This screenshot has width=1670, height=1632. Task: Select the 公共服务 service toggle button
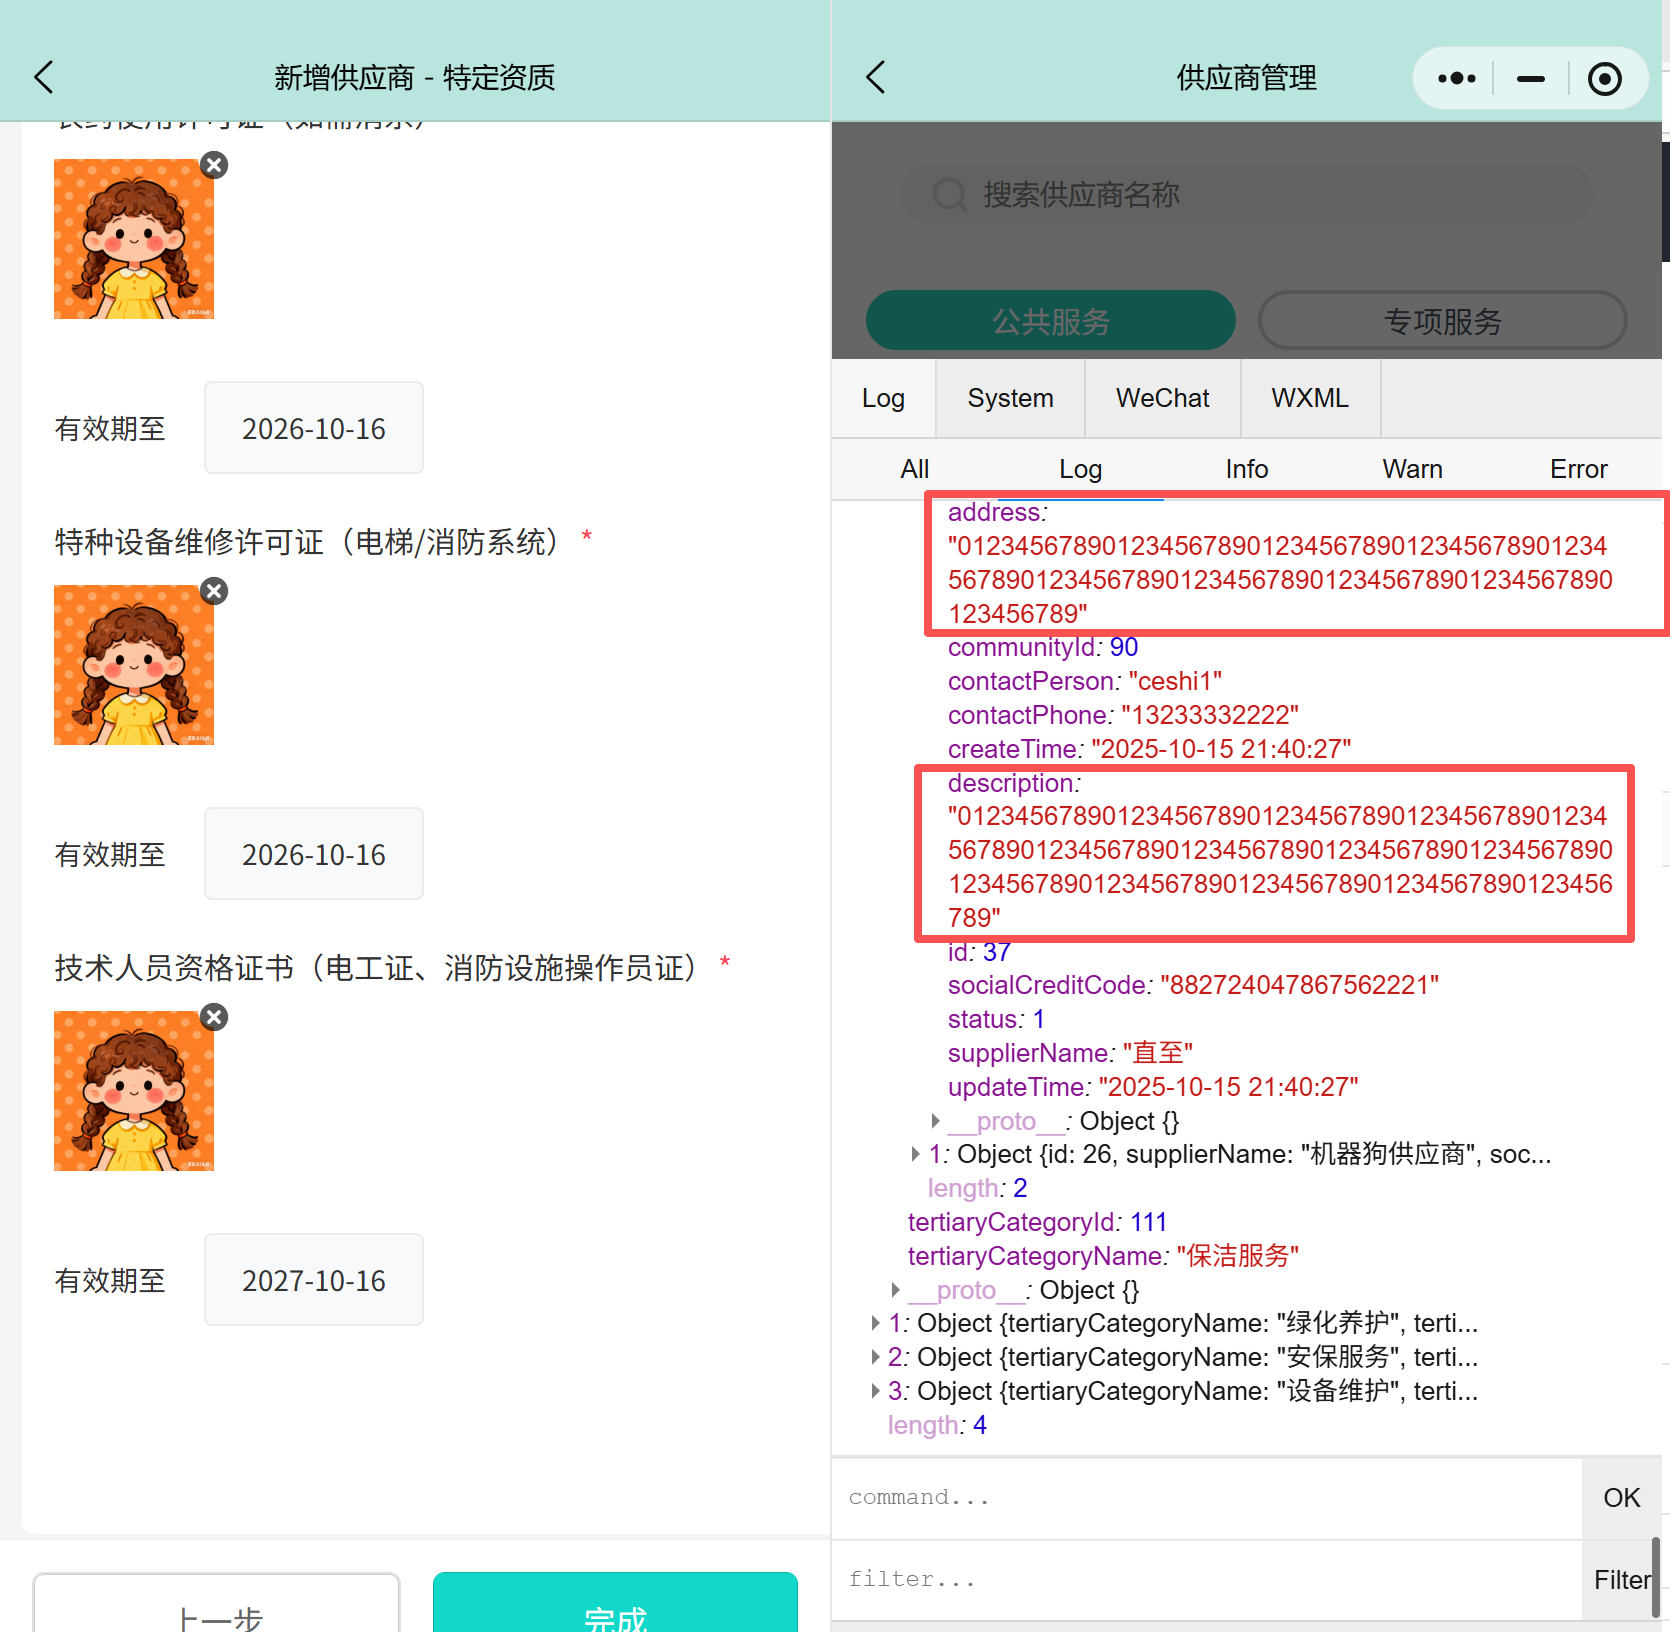point(1050,320)
